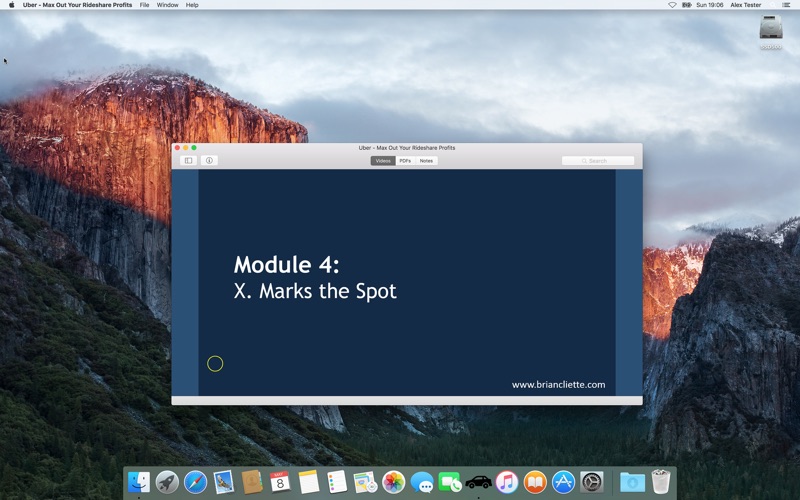The width and height of the screenshot is (800, 500).
Task: Open the Mail stamp icon in Dock
Action: click(x=223, y=482)
